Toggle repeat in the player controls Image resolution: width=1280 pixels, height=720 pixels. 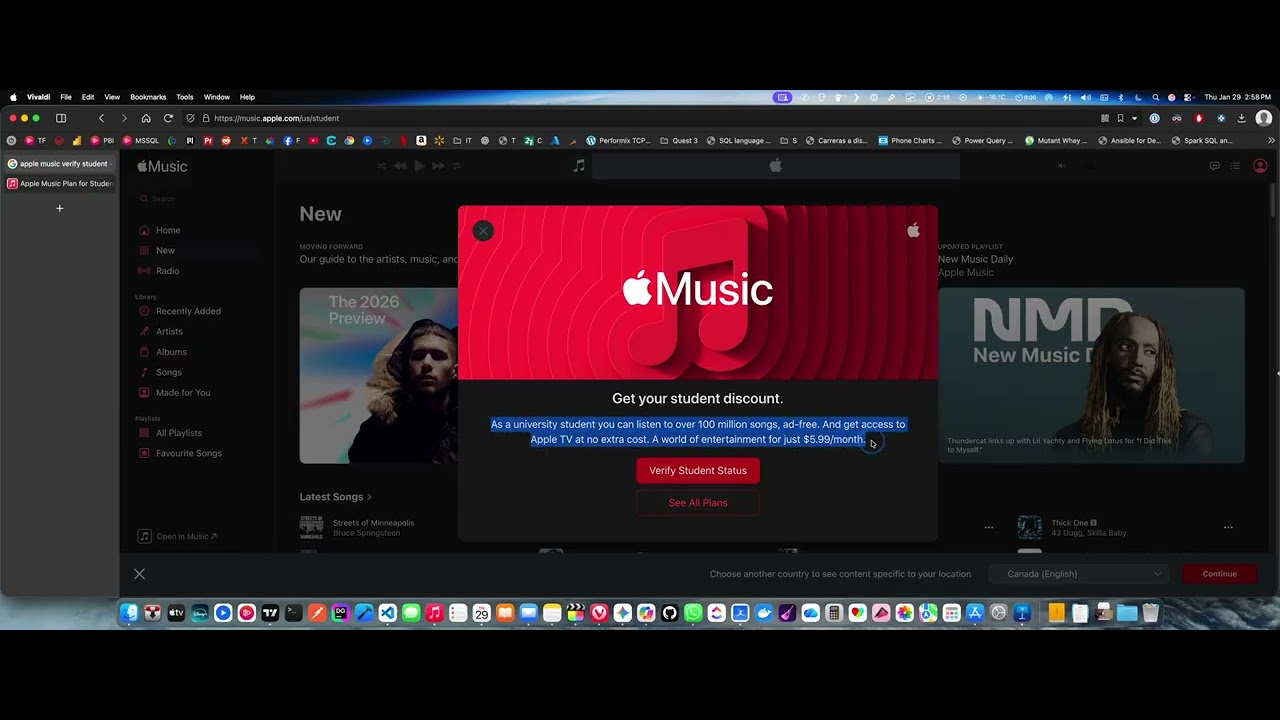[x=457, y=166]
